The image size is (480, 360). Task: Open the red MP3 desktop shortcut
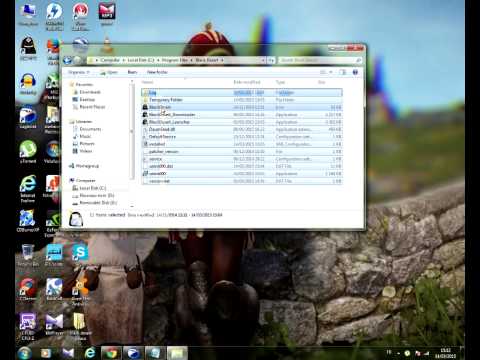107,14
